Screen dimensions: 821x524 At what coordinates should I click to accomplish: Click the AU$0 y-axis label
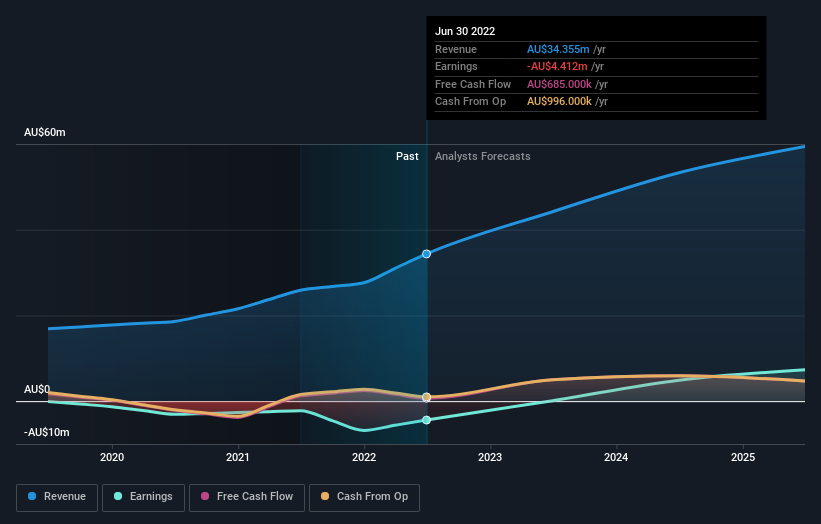click(37, 389)
